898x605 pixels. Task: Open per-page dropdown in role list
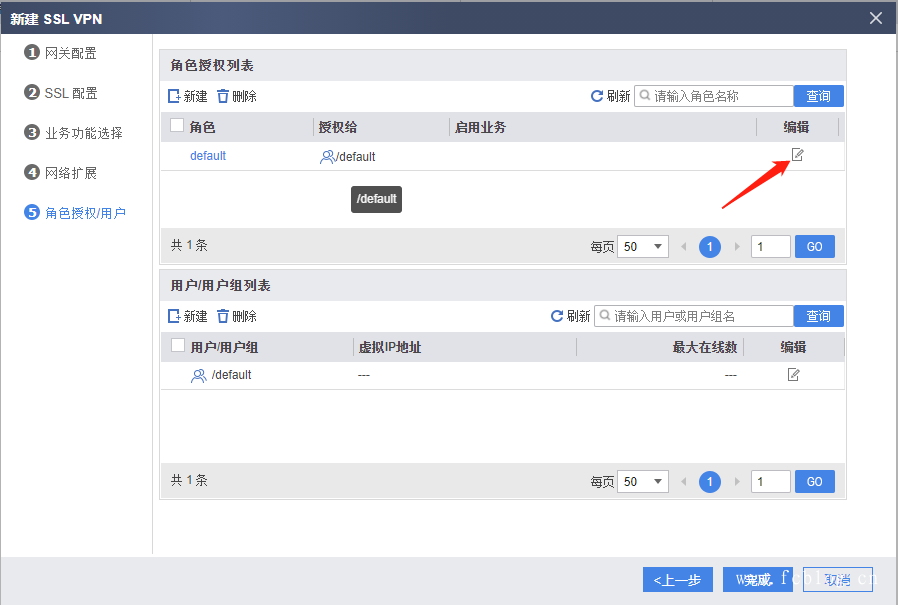tap(642, 247)
